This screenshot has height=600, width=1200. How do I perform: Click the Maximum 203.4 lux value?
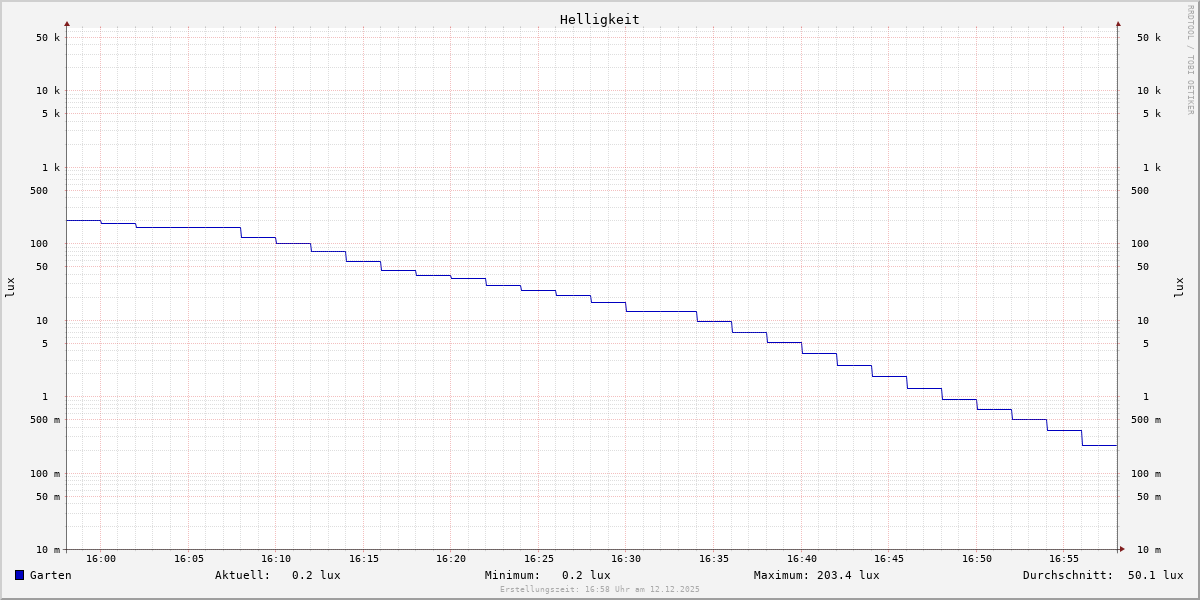point(848,575)
